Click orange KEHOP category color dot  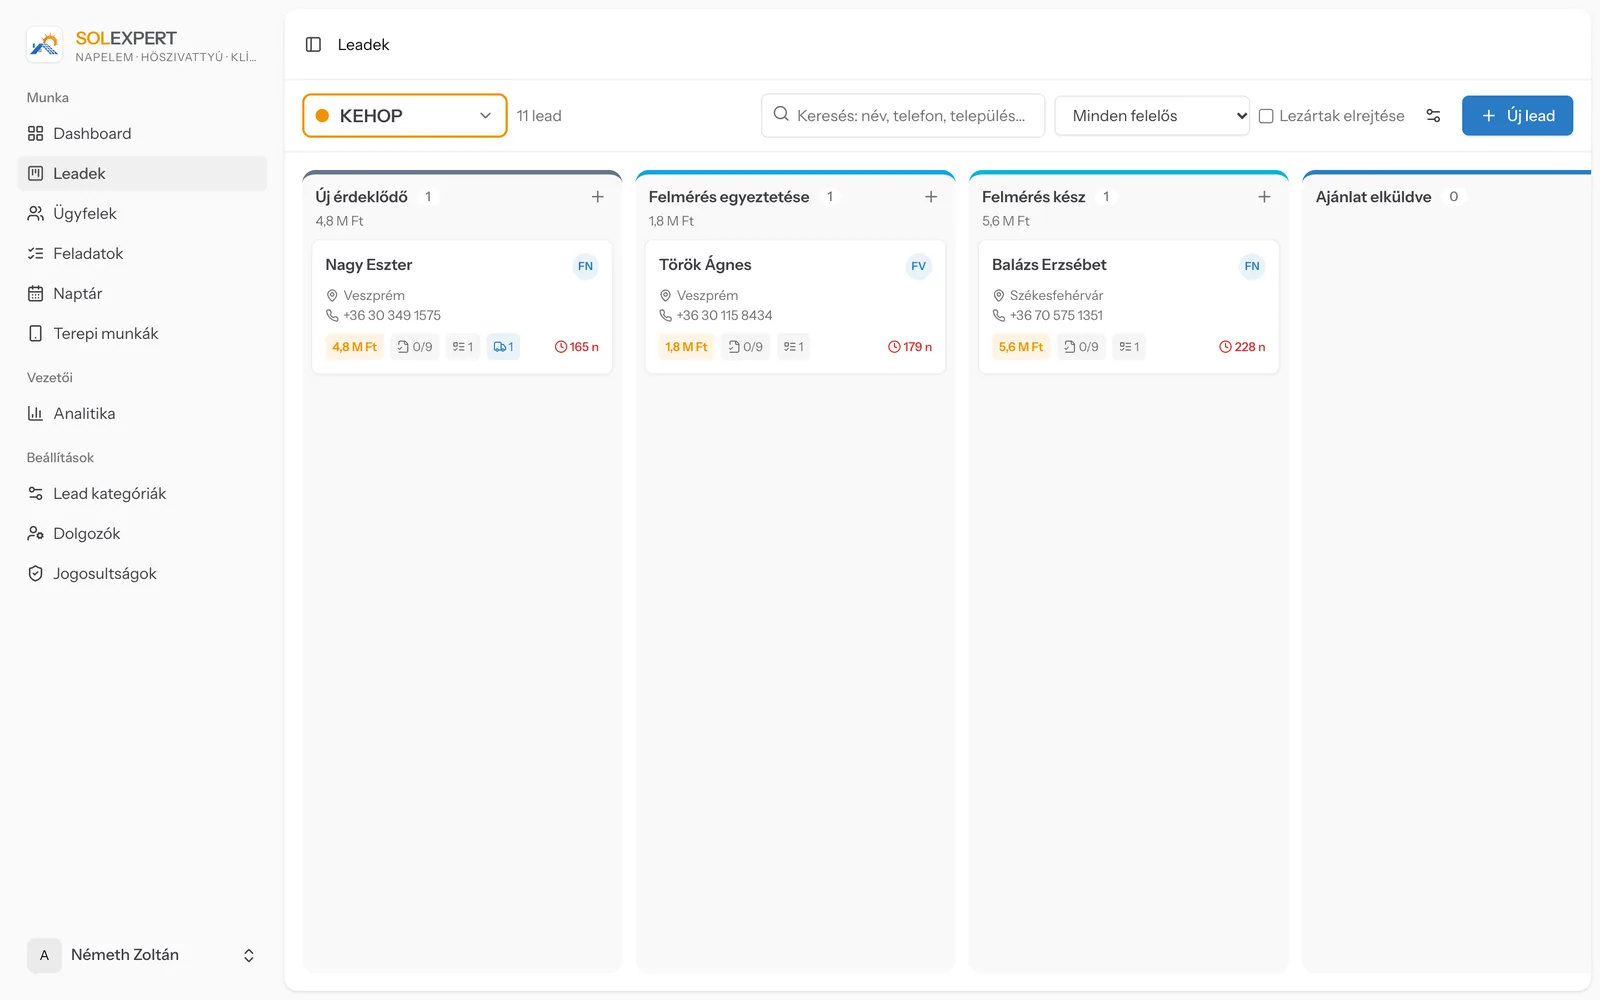click(x=323, y=116)
